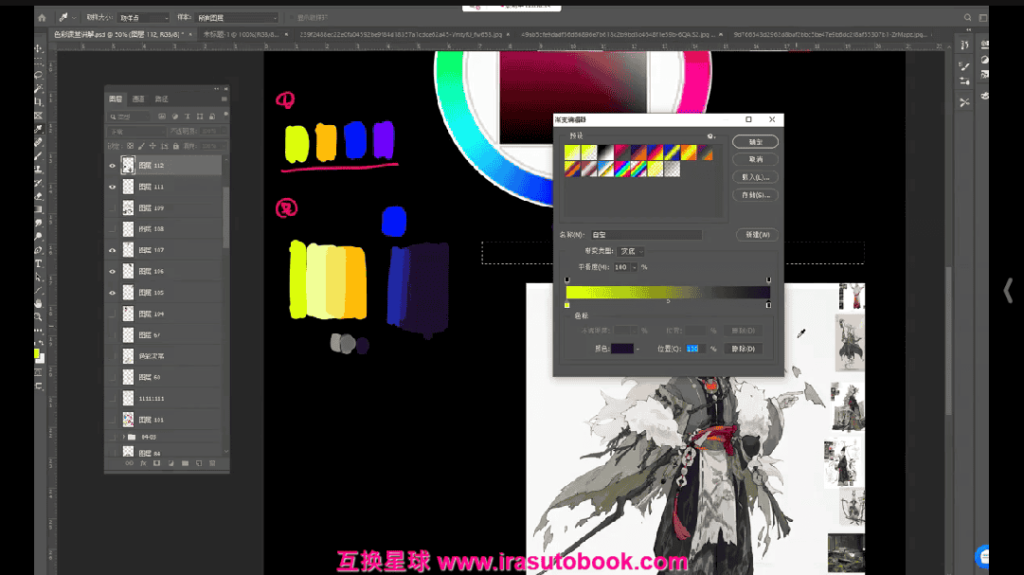The width and height of the screenshot is (1024, 575).
Task: Hide layer 图层 106 with its eye icon
Action: 112,271
